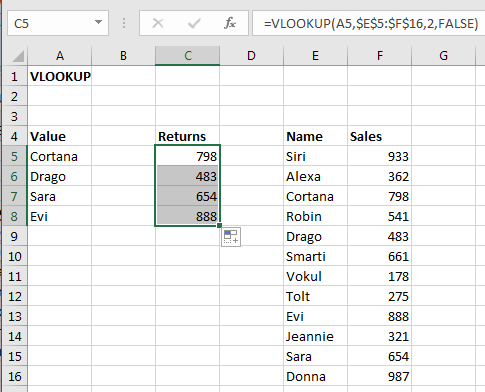Select Donna in Name column
The height and width of the screenshot is (392, 485).
(315, 376)
